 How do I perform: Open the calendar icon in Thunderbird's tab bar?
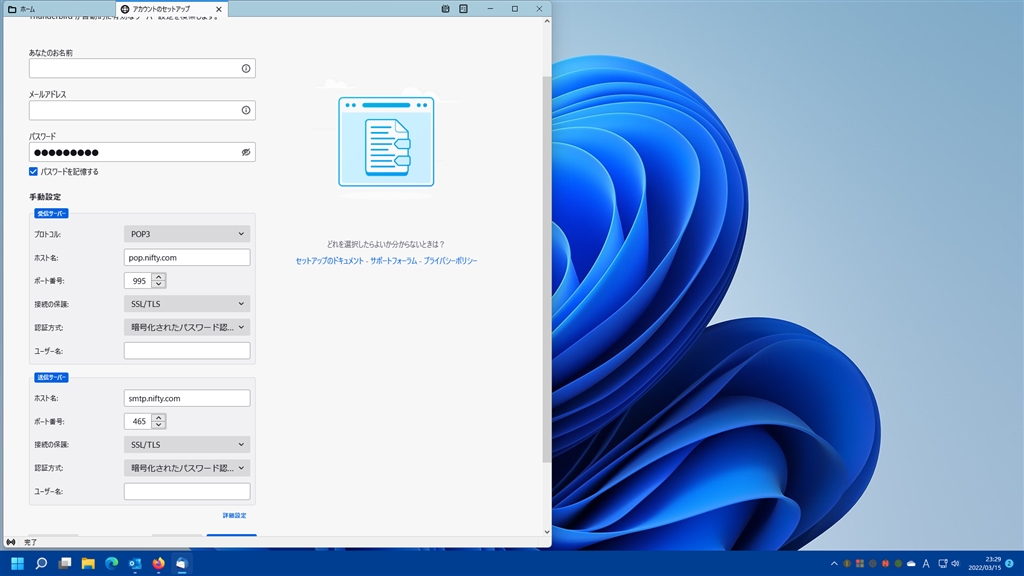click(446, 8)
